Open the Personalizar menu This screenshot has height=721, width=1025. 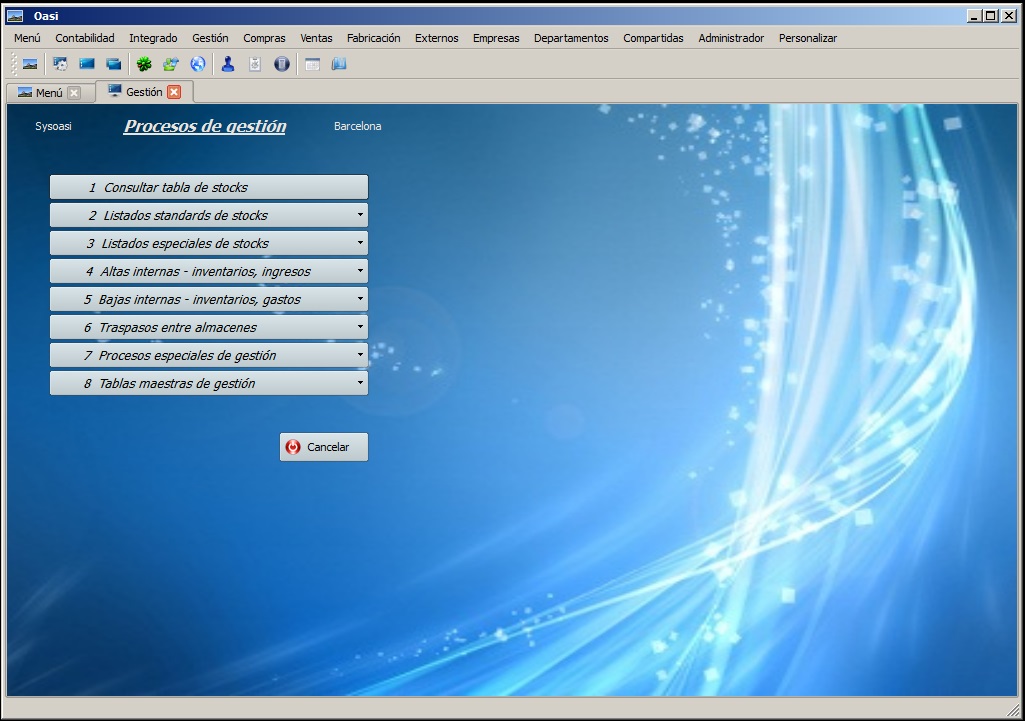click(x=807, y=38)
